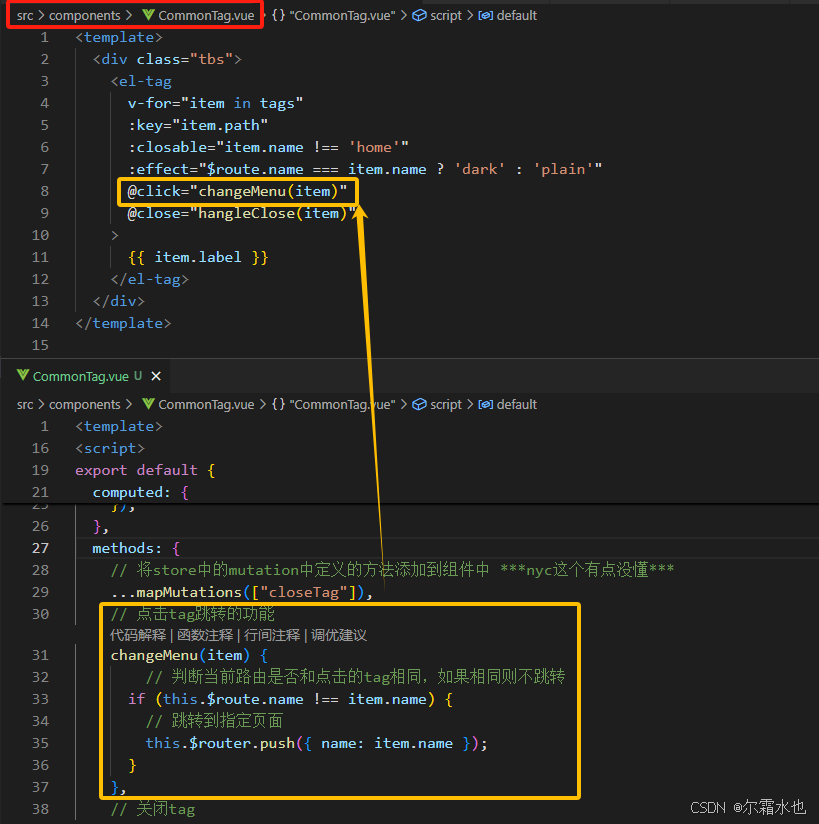819x824 pixels.
Task: Click line number 8 in the gutter
Action: point(44,191)
